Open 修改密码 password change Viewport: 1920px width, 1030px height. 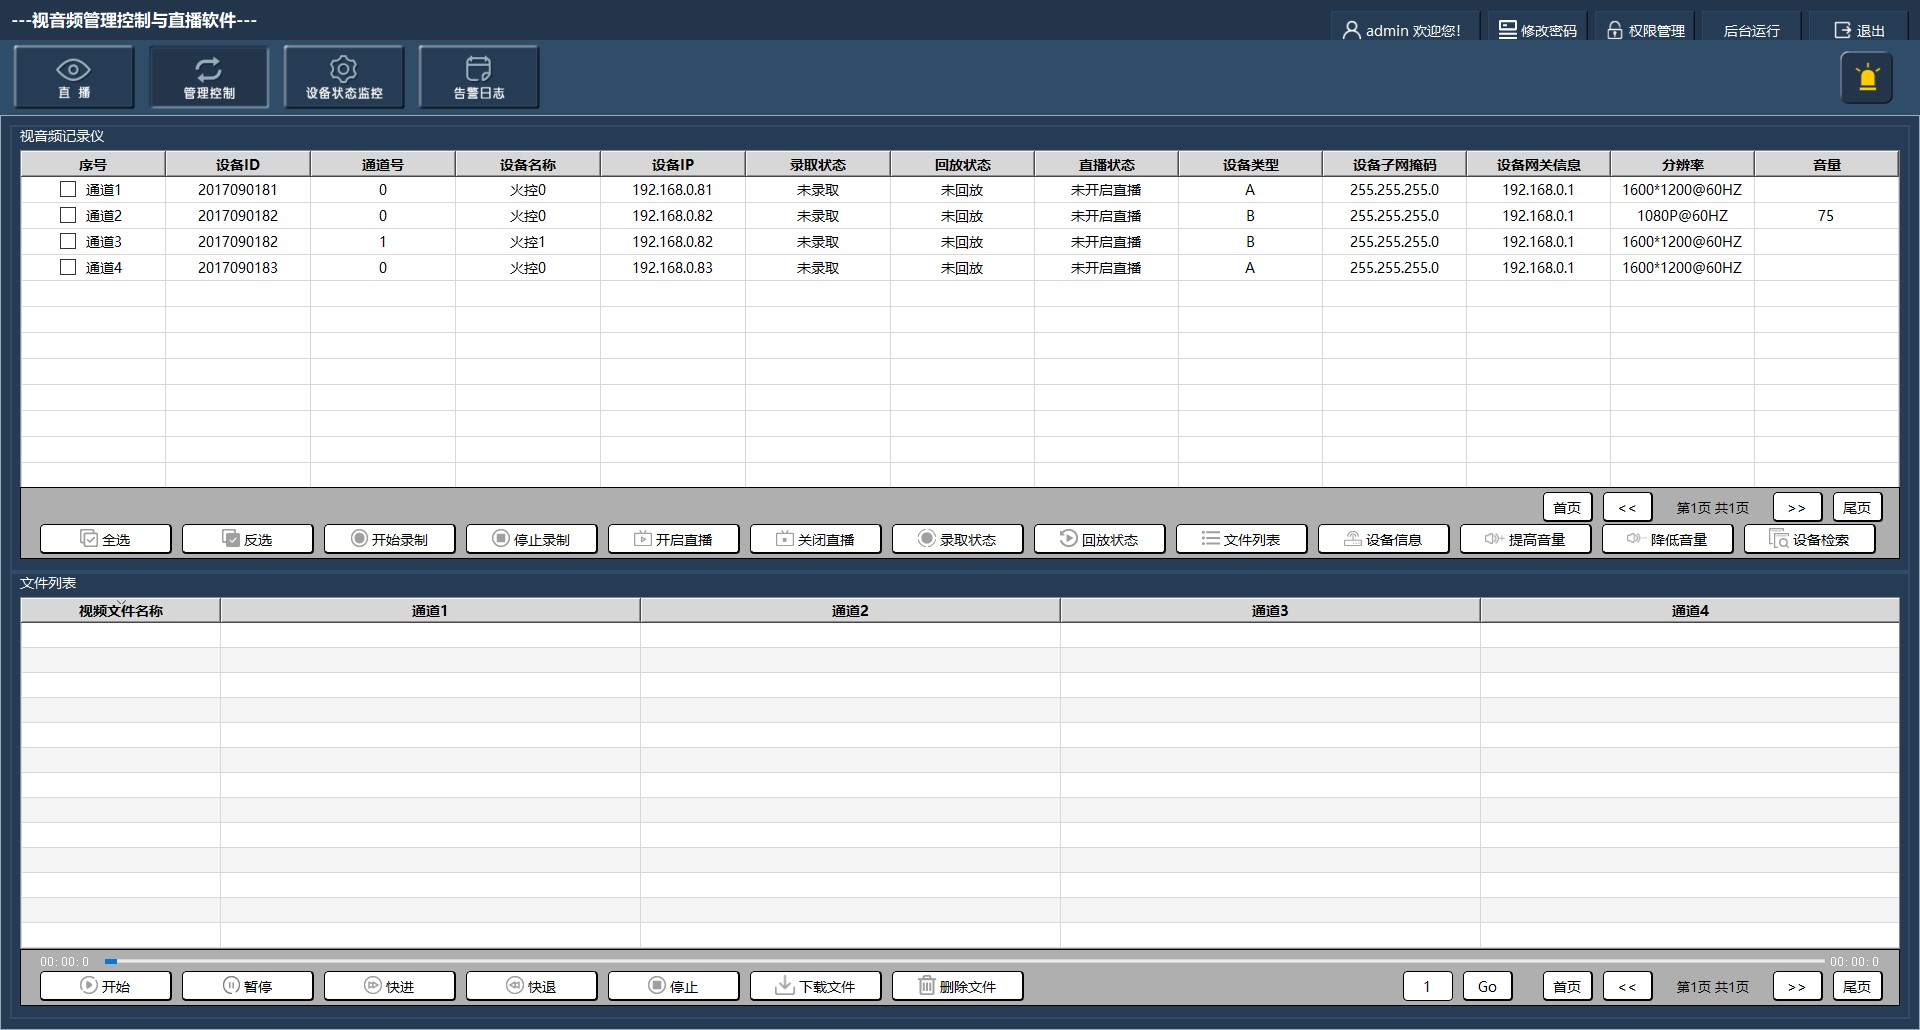tap(1537, 30)
